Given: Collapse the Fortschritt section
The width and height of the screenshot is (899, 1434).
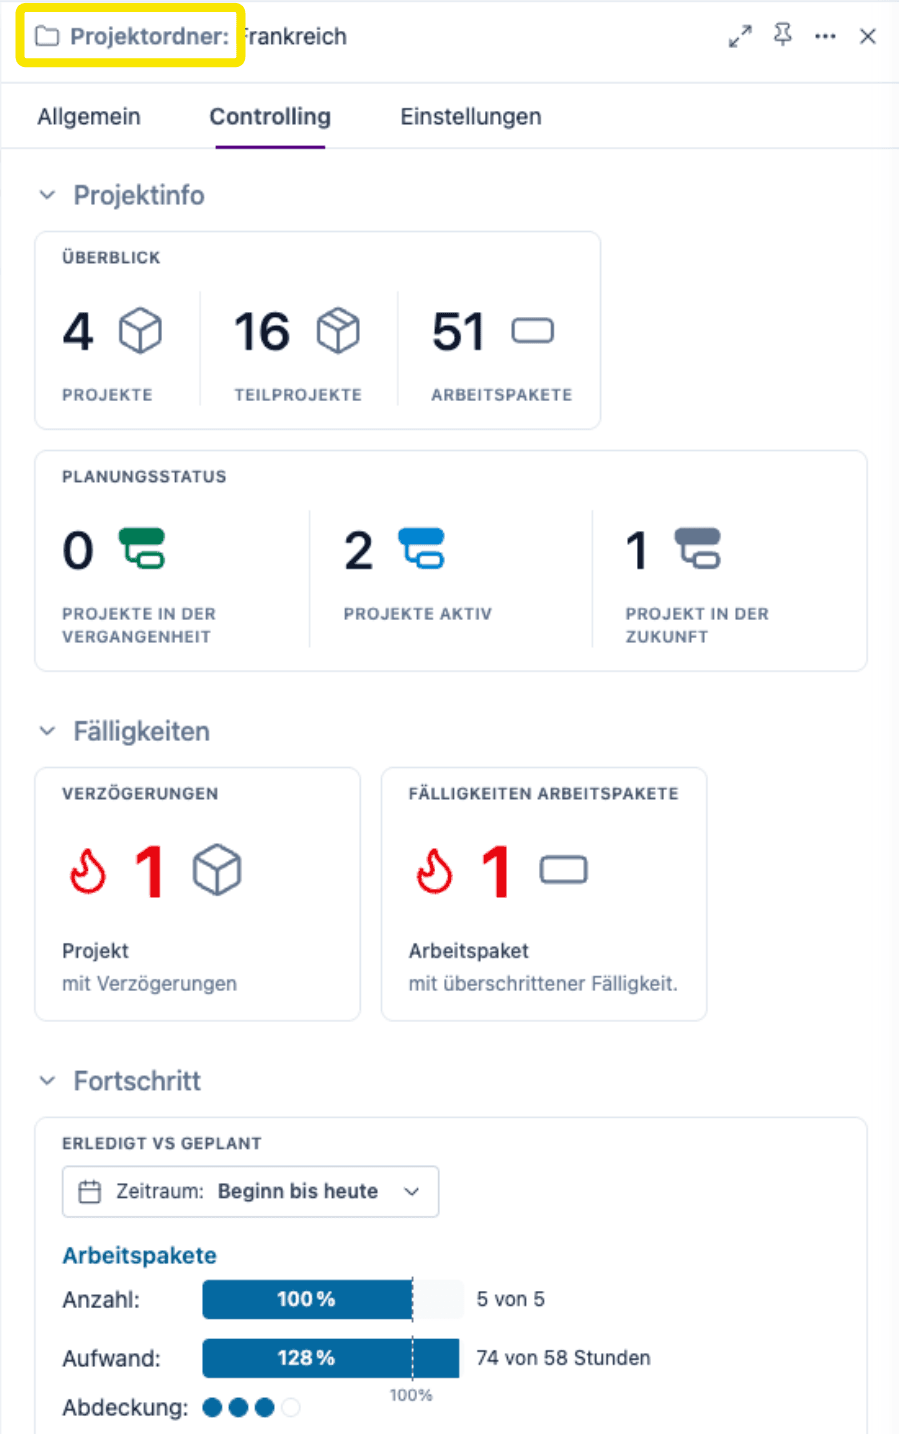Looking at the screenshot, I should (47, 1081).
